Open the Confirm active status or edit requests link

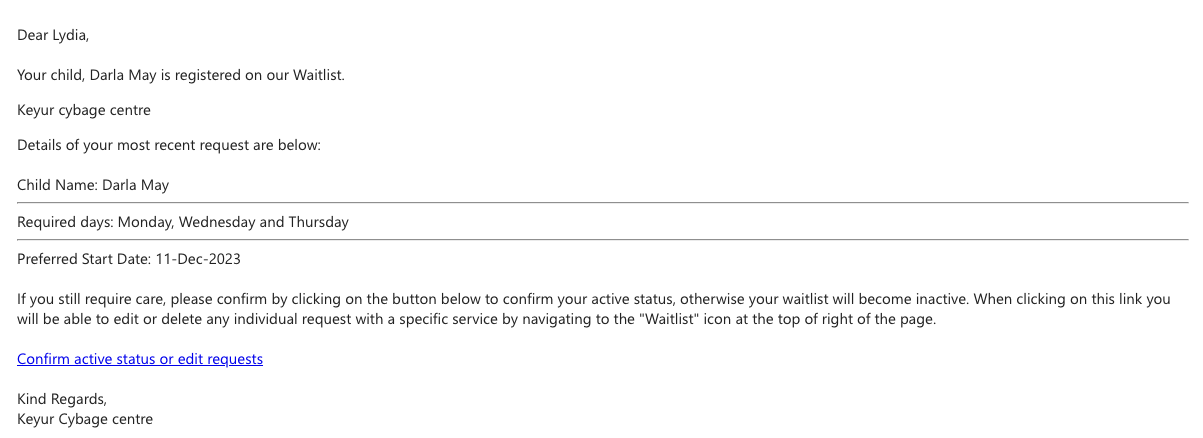(x=140, y=359)
